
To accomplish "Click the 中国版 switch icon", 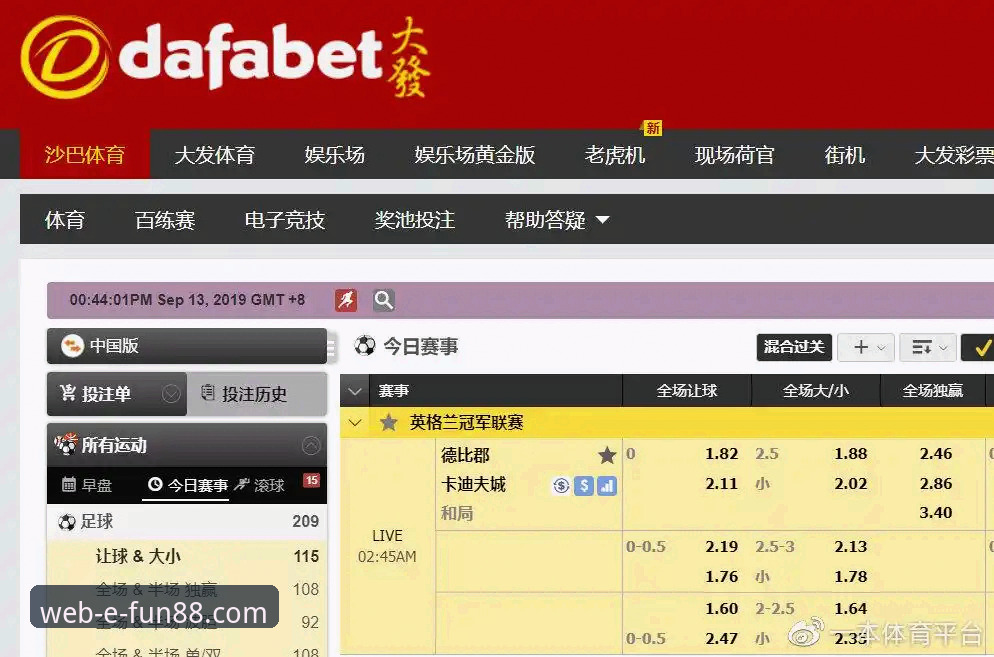I will [72, 346].
